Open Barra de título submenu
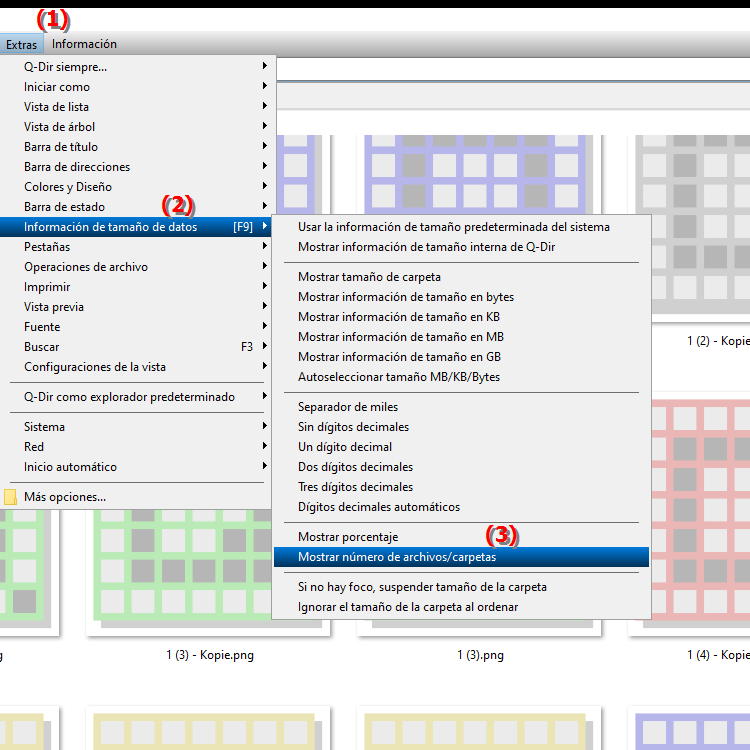Image resolution: width=750 pixels, height=750 pixels. tap(138, 147)
